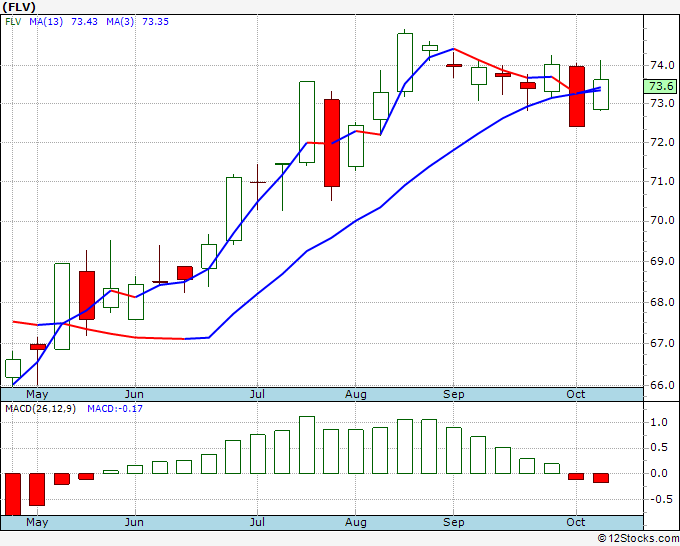This screenshot has height=546, width=680.
Task: Click the tallest green MACD bar in mid-July
Action: pos(307,445)
